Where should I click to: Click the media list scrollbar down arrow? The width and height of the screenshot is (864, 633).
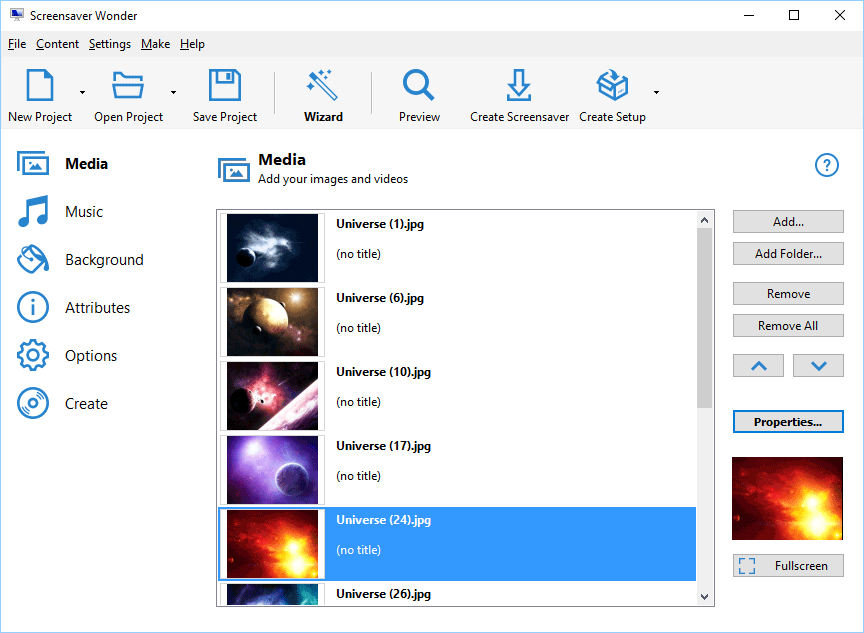[705, 596]
